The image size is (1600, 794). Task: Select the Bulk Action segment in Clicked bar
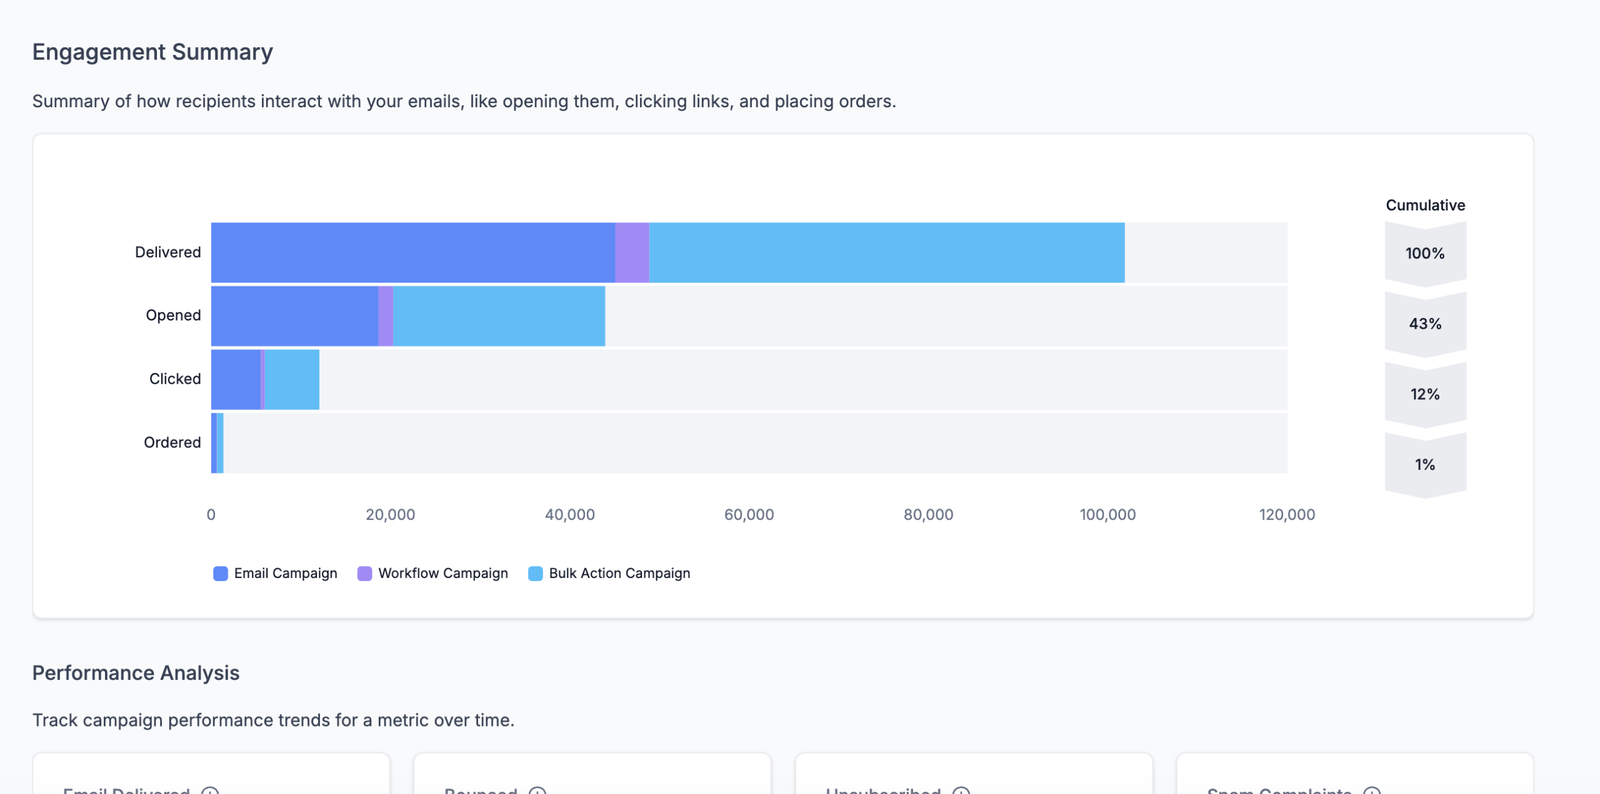click(292, 379)
